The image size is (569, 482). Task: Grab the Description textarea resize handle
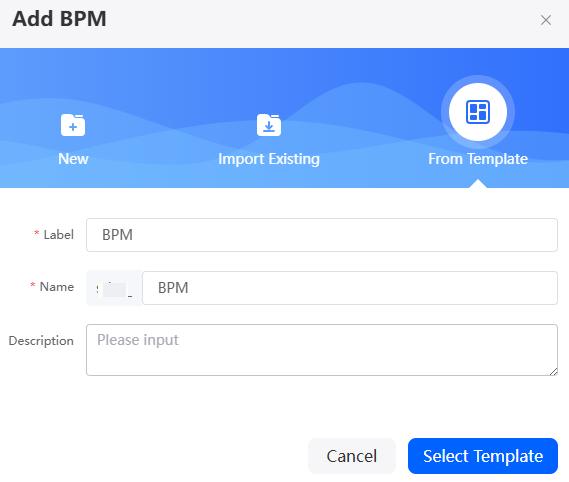(553, 371)
